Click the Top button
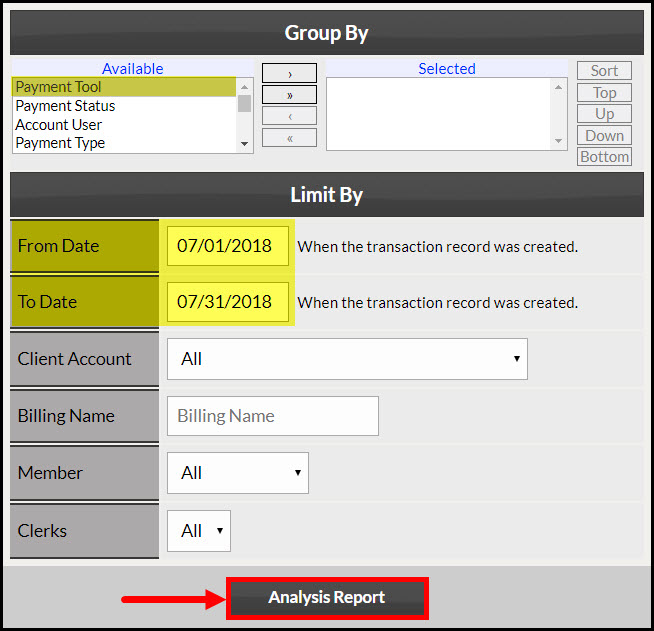Viewport: 654px width, 631px height. pyautogui.click(x=604, y=93)
